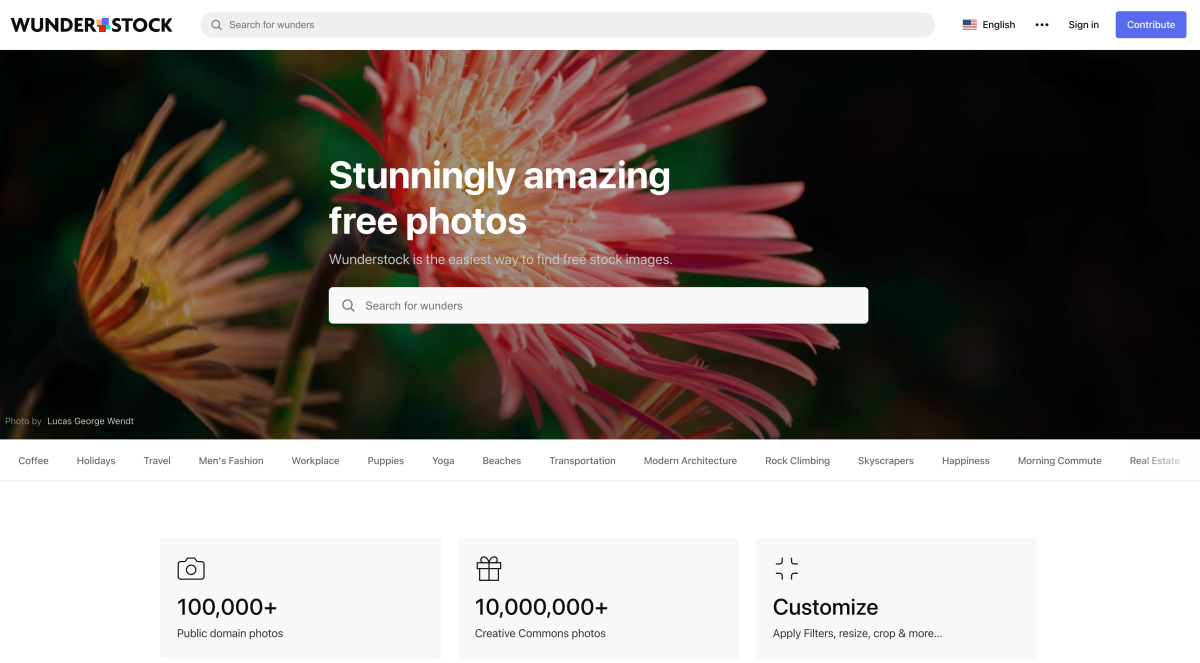Click the Sign in link
This screenshot has width=1200, height=663.
pyautogui.click(x=1083, y=25)
